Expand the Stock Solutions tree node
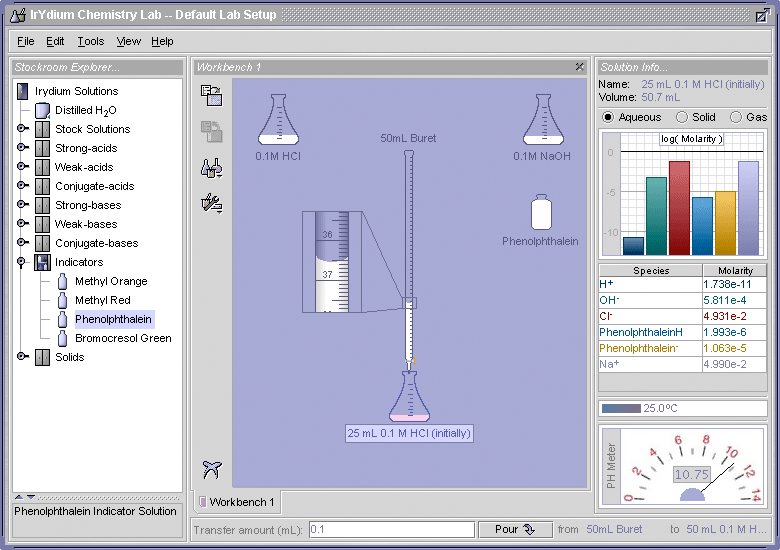This screenshot has width=780, height=550. click(x=22, y=128)
